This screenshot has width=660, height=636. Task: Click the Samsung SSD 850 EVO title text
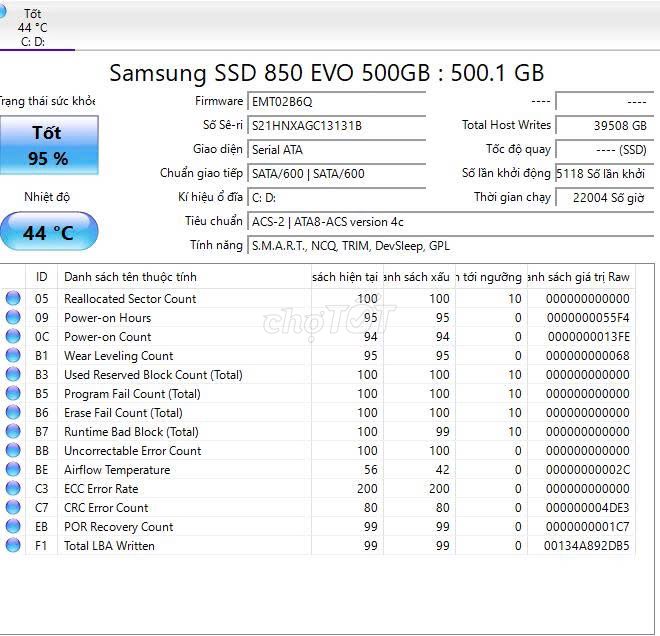[327, 73]
